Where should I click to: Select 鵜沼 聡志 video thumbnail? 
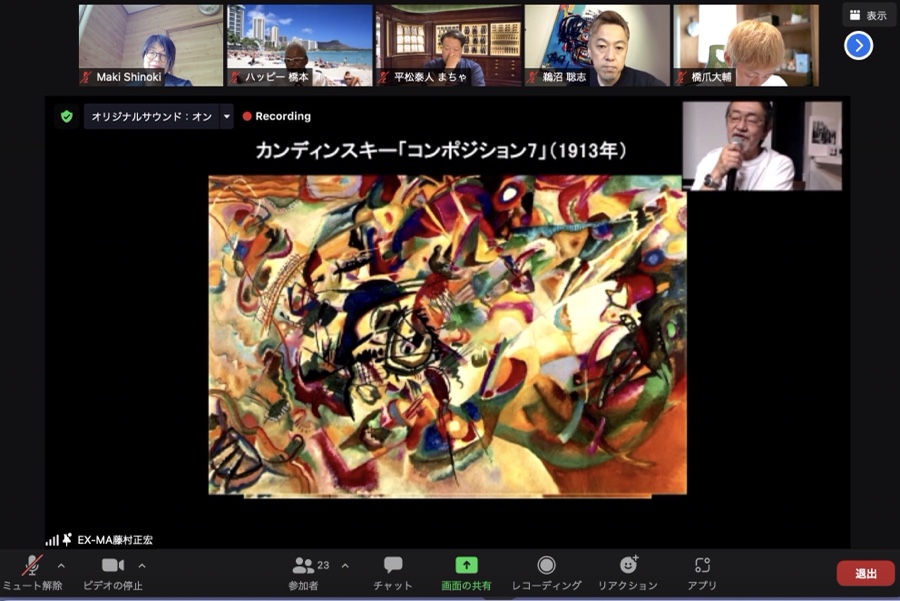coord(597,45)
